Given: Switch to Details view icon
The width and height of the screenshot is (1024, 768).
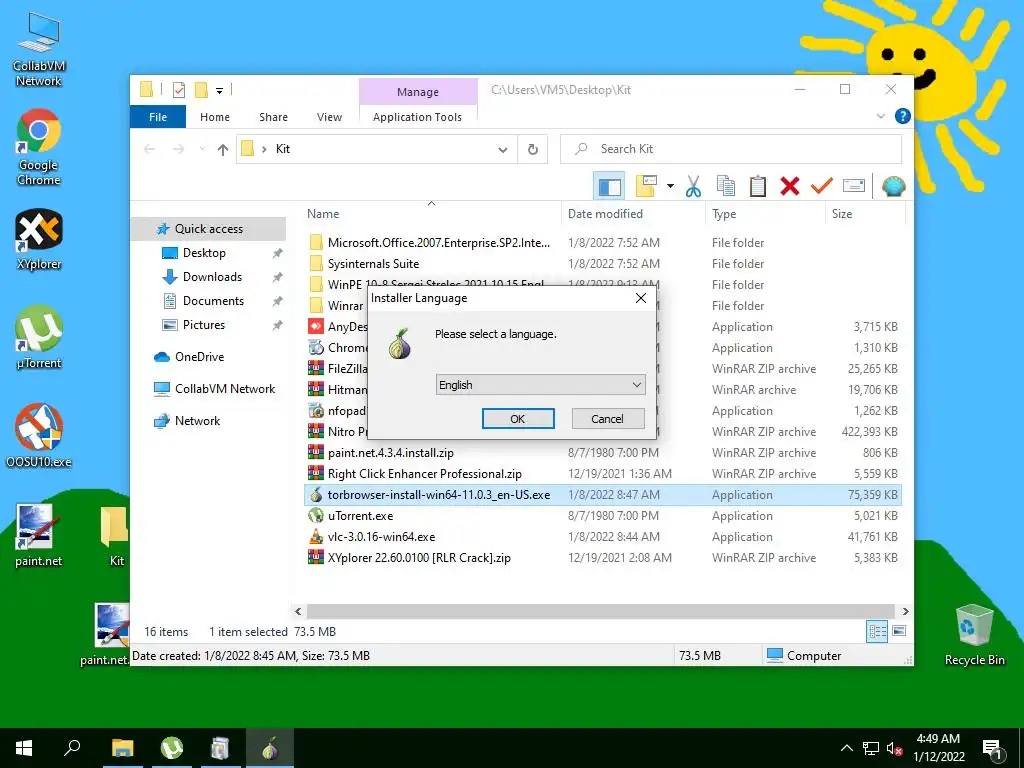Looking at the screenshot, I should coord(877,631).
